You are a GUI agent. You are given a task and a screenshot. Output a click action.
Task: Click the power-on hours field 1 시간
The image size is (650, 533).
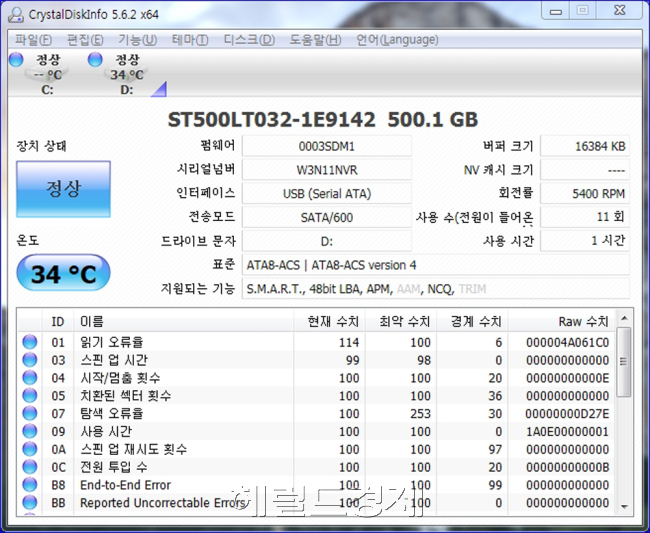point(585,241)
